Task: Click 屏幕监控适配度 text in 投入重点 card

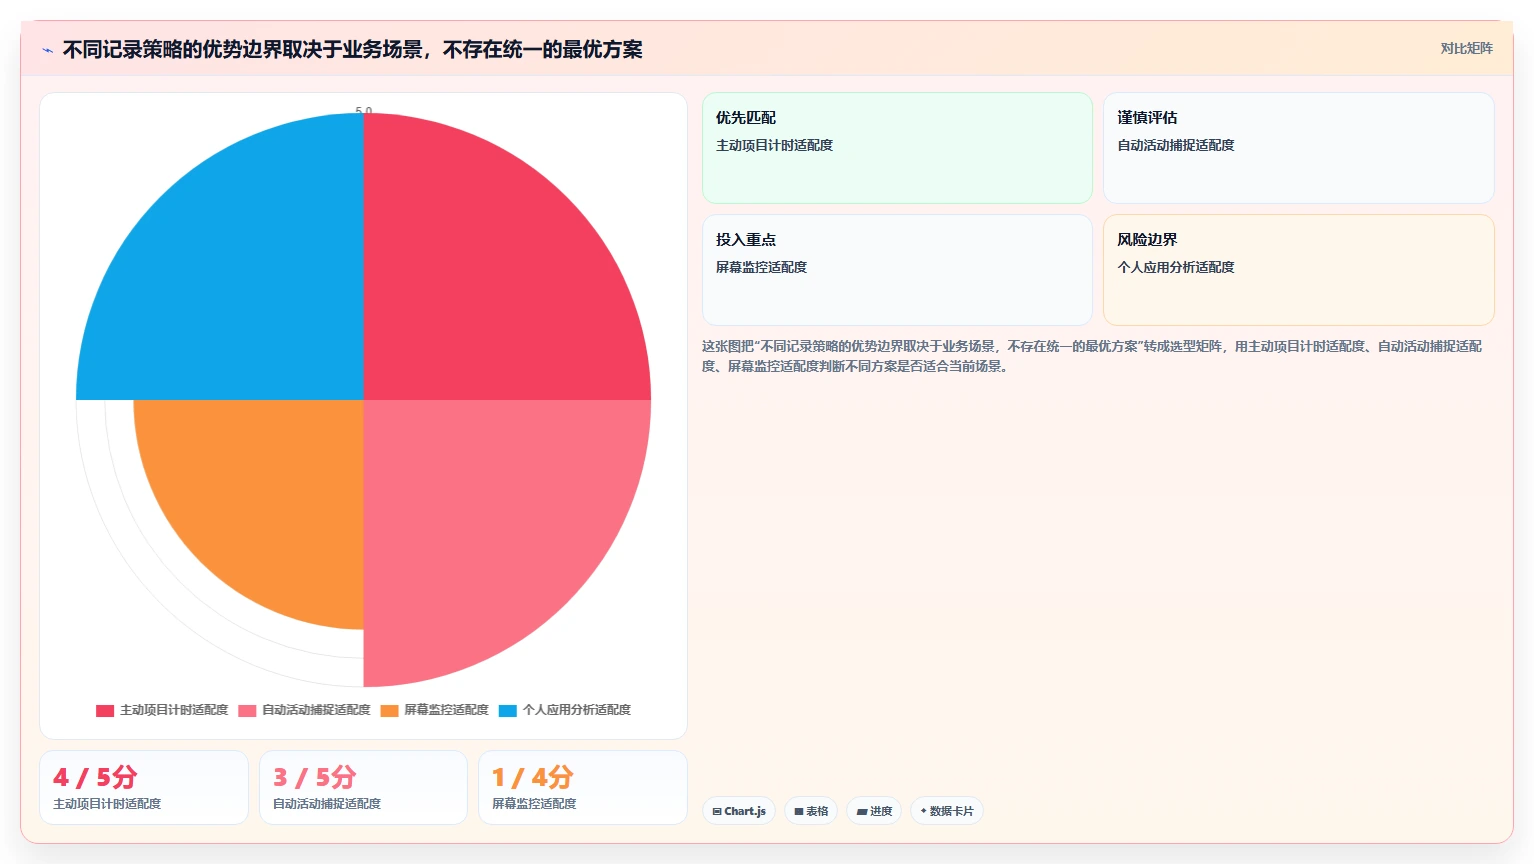Action: click(x=761, y=267)
